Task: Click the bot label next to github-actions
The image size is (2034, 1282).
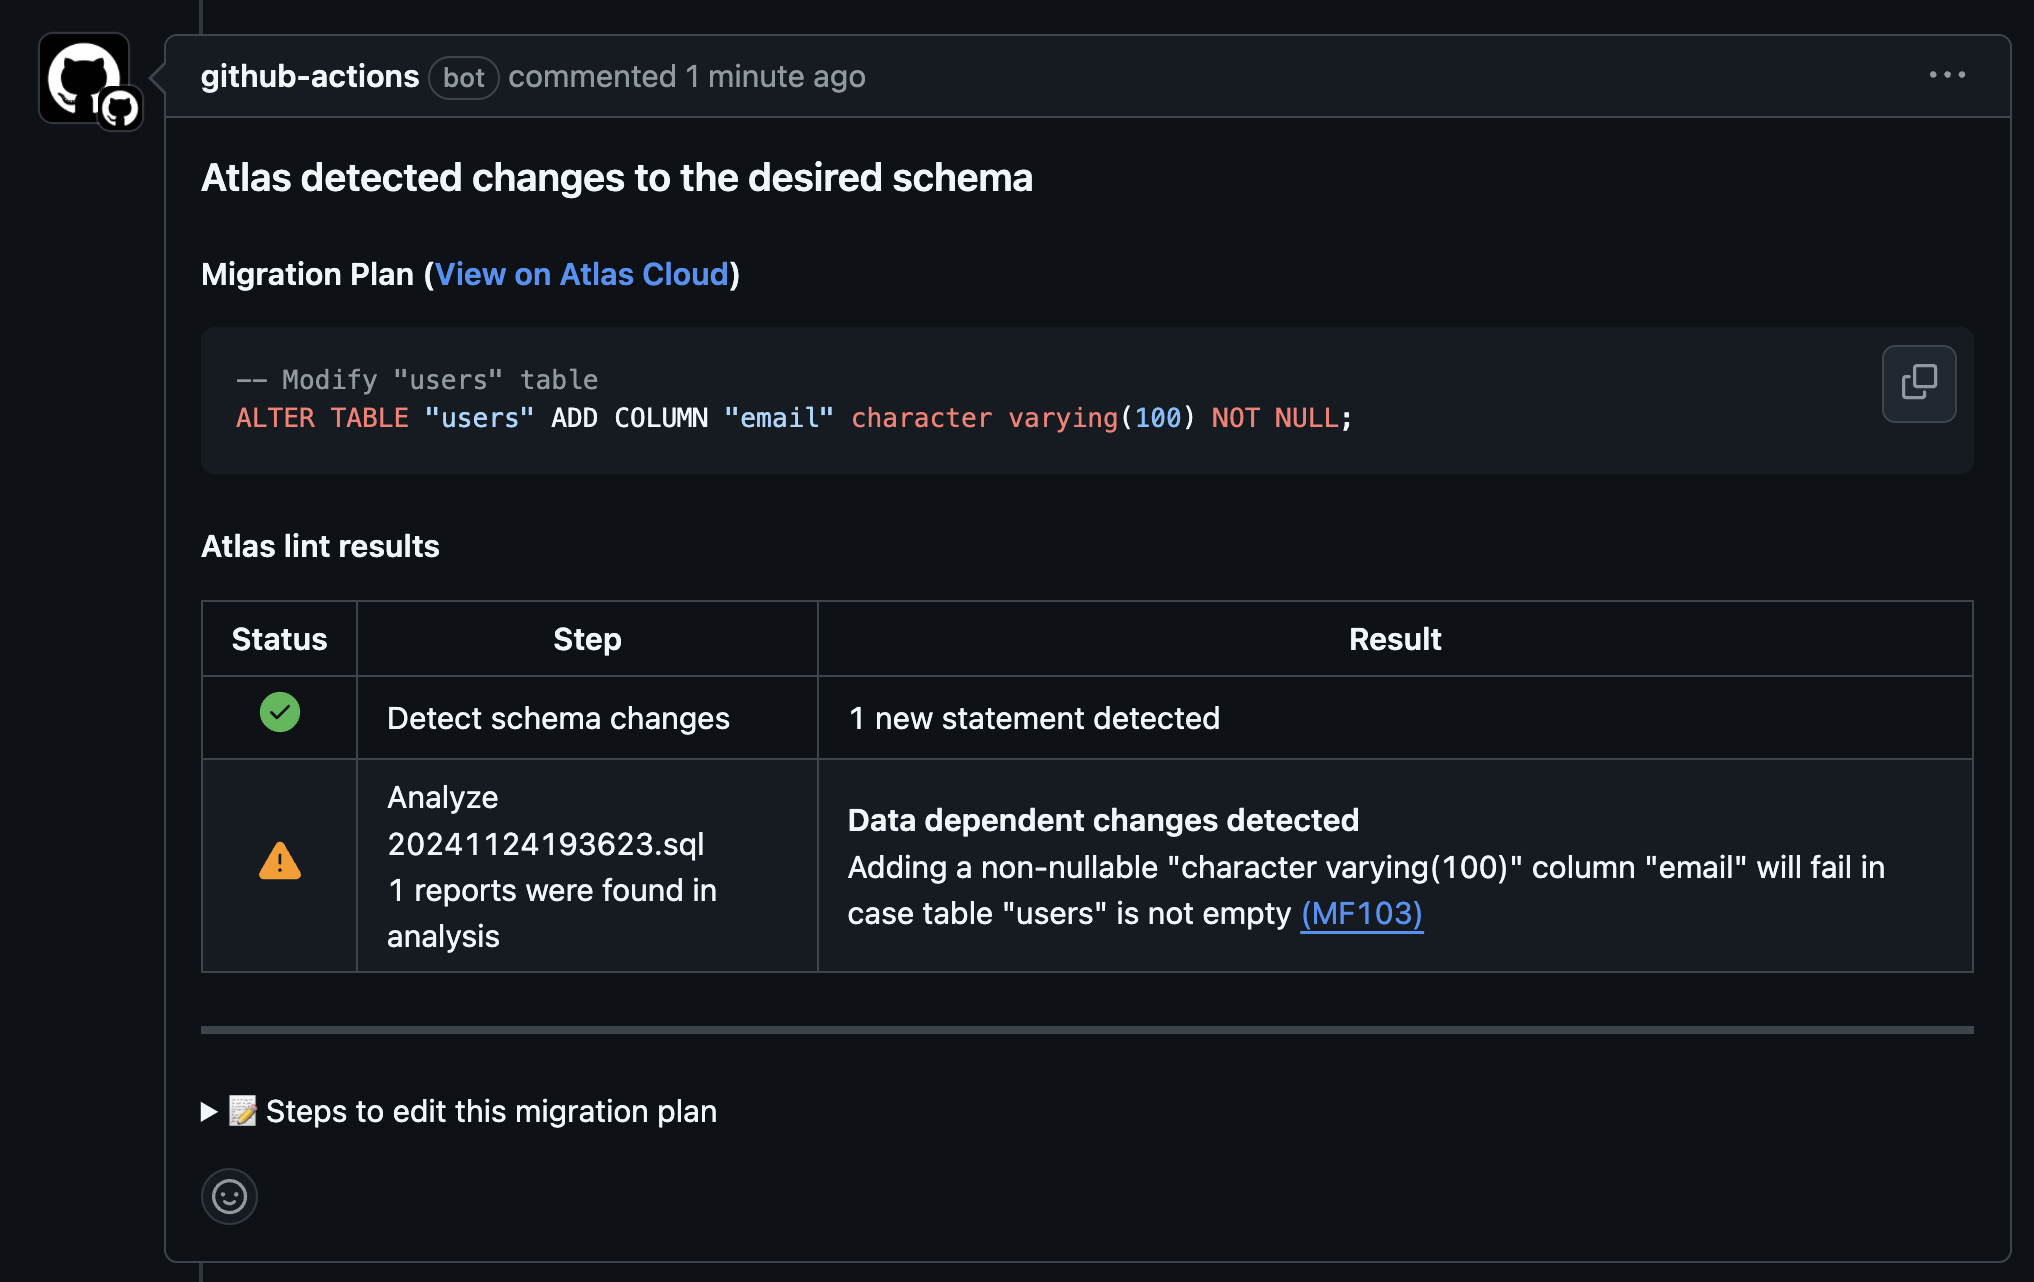Action: pyautogui.click(x=463, y=77)
